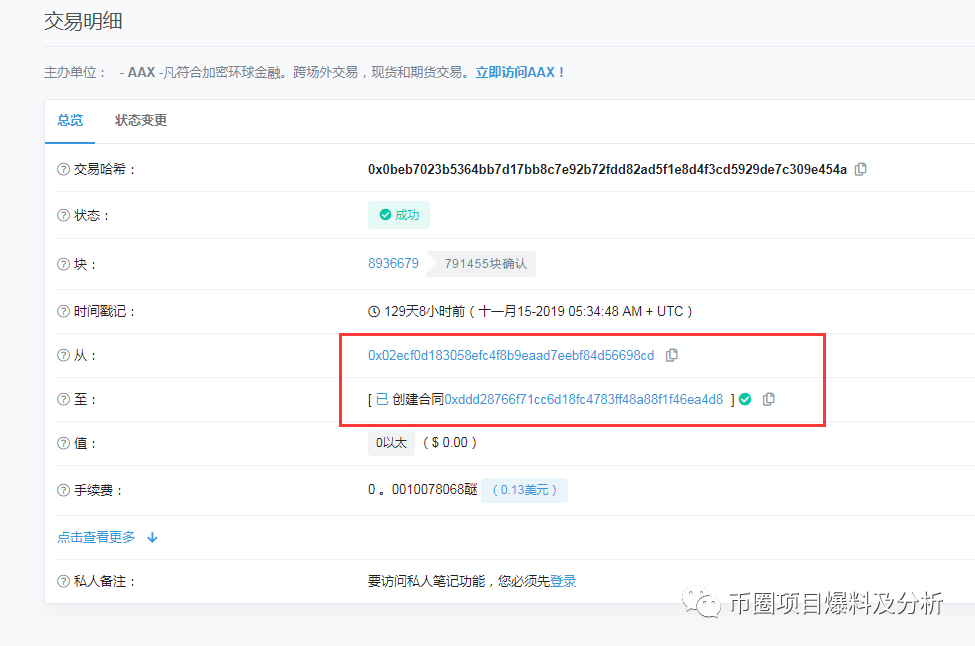This screenshot has width=975, height=646.
Task: Click green check icon in 成功 badge
Action: click(x=385, y=215)
